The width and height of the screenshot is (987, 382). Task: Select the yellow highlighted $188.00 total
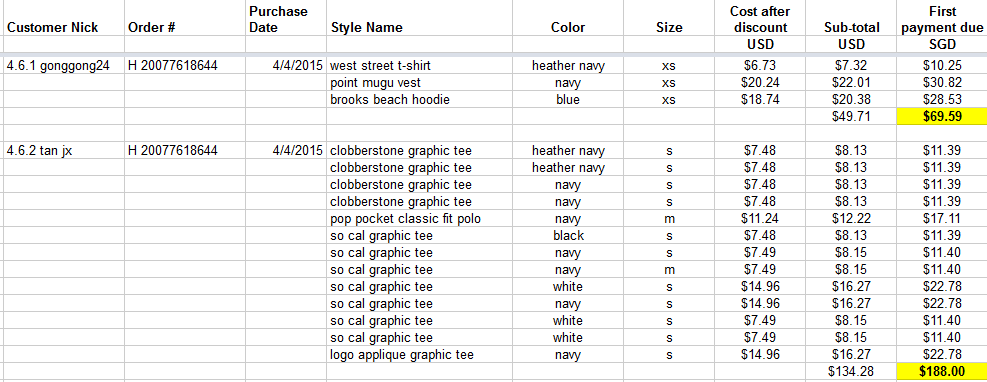[942, 371]
